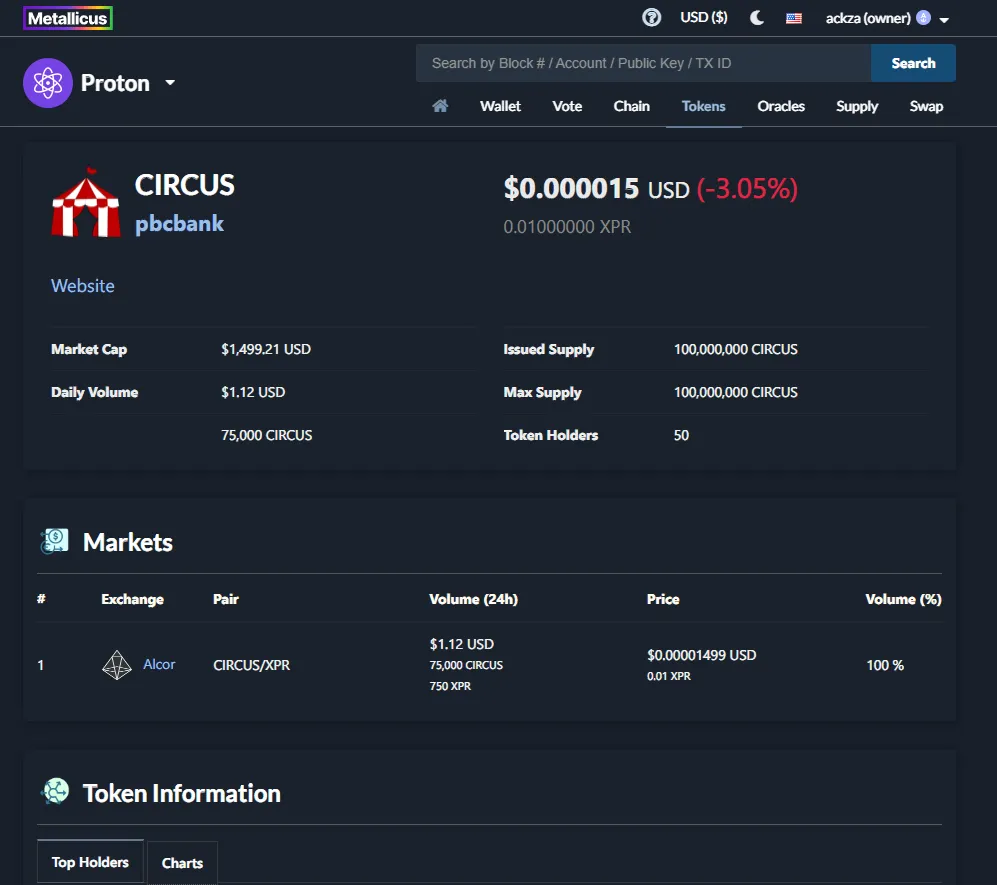Select the Markets section icon

click(55, 541)
